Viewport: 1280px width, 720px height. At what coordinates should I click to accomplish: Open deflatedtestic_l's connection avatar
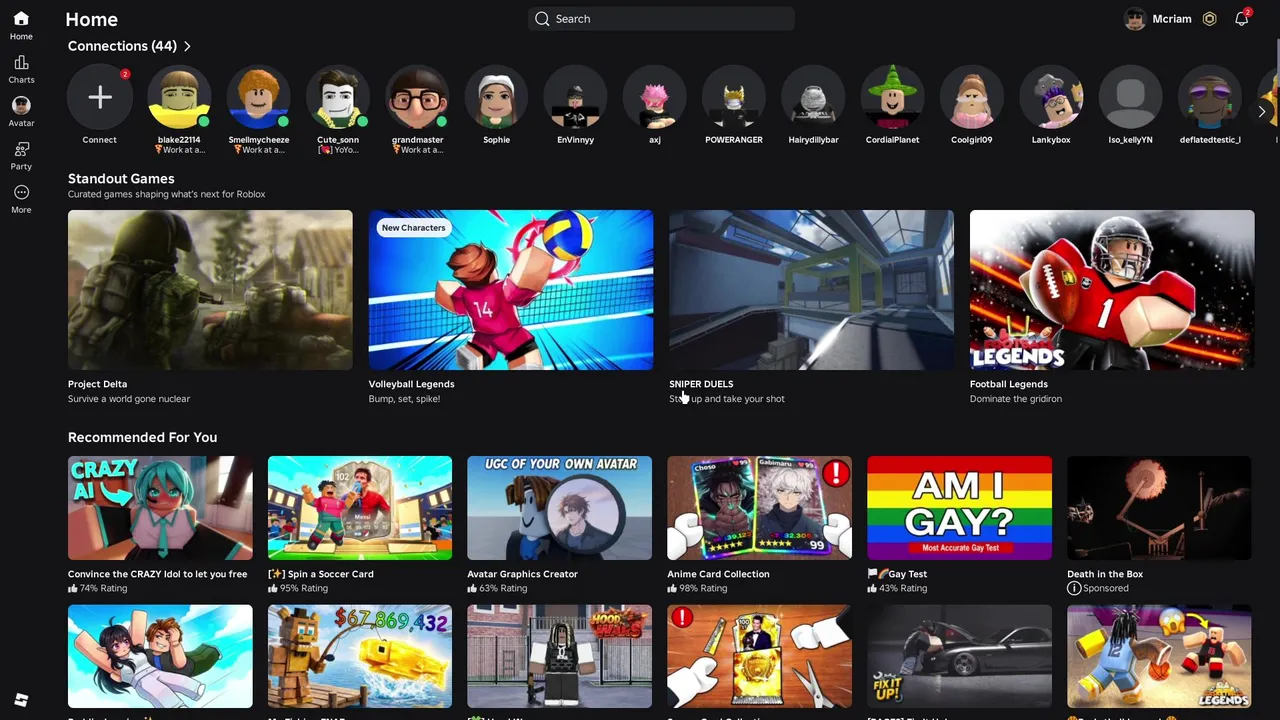1210,97
